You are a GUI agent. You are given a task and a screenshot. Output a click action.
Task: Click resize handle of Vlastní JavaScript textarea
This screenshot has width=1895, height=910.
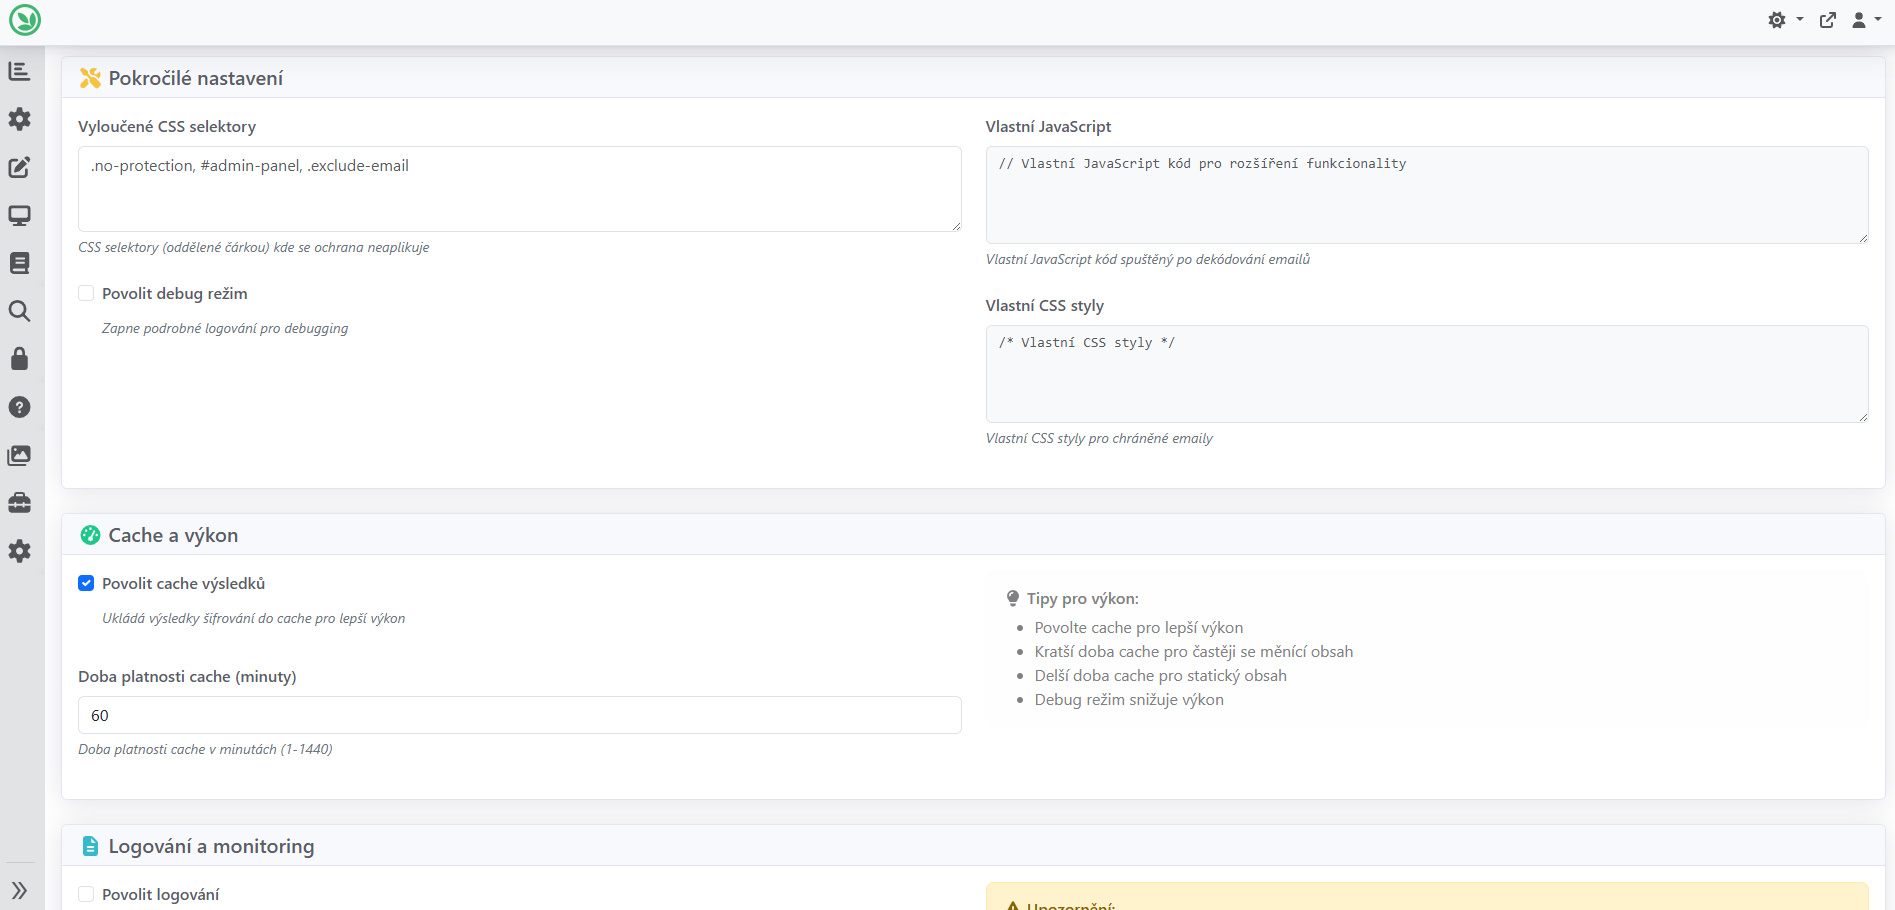(1863, 238)
